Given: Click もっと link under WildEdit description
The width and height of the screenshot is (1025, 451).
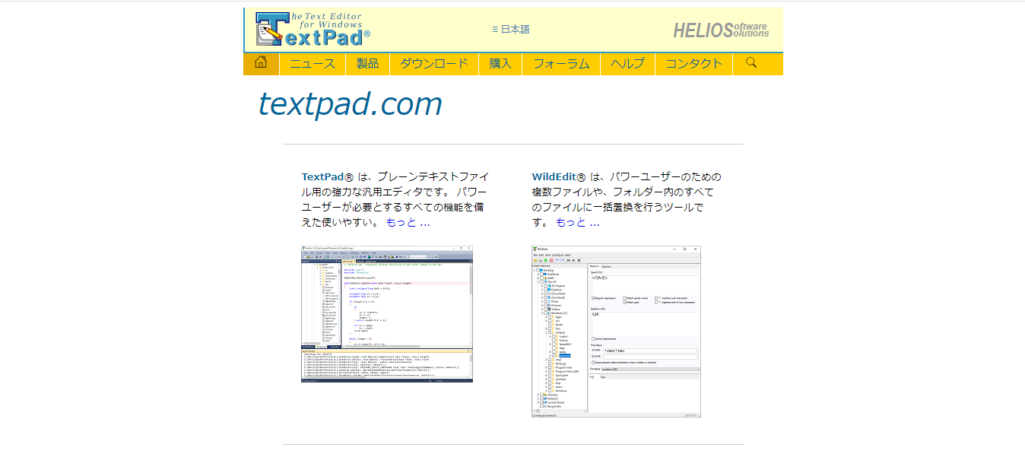Looking at the screenshot, I should [x=577, y=222].
